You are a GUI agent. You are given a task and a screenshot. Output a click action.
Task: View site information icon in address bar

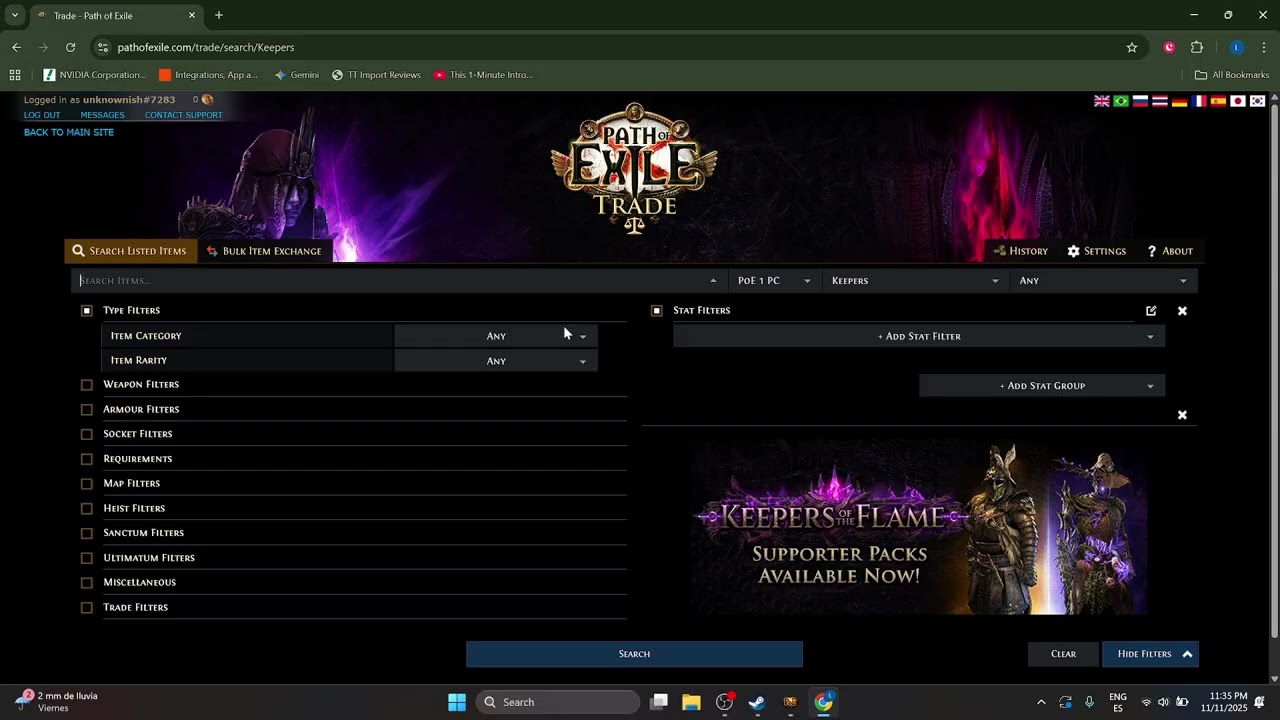tap(102, 47)
